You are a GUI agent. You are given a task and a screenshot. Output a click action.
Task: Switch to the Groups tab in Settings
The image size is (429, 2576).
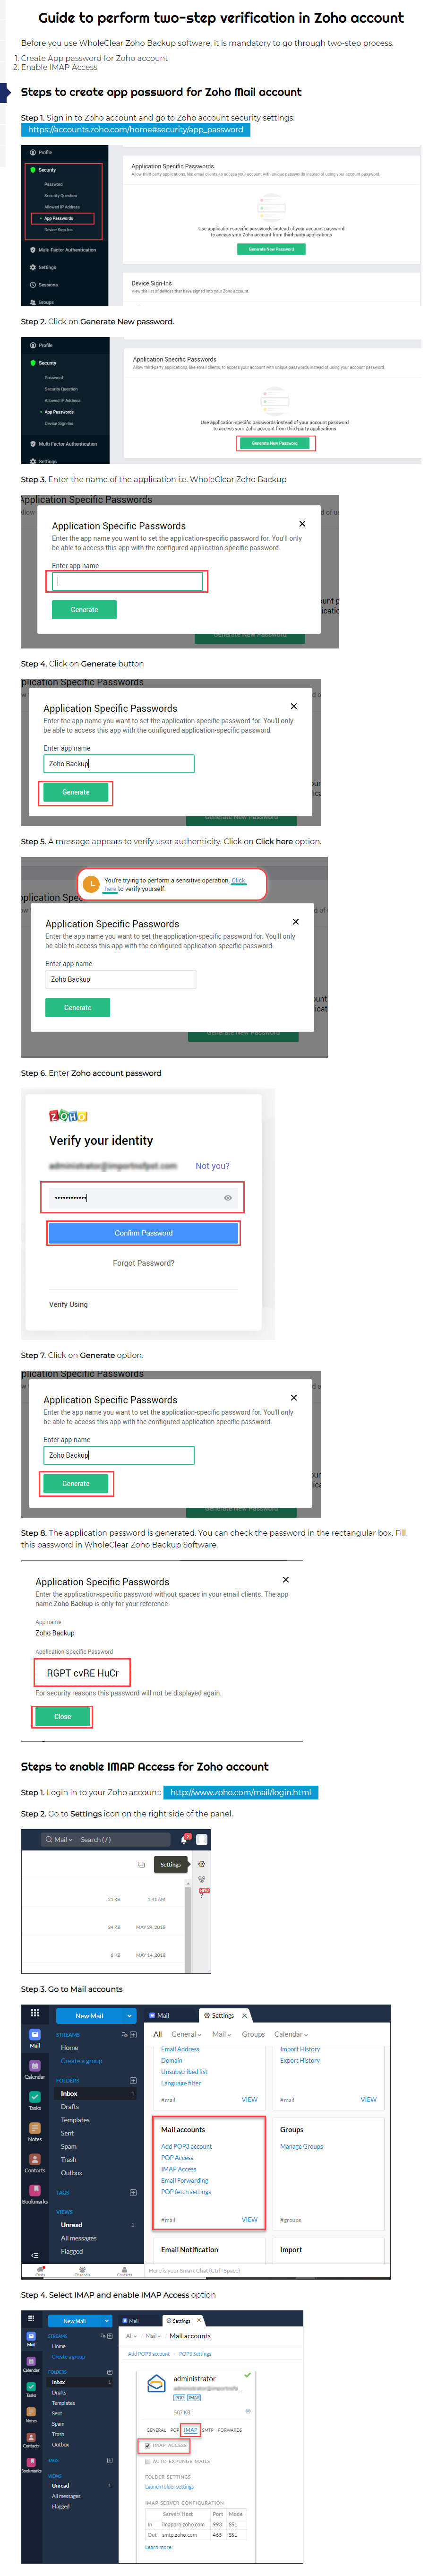point(253,2034)
